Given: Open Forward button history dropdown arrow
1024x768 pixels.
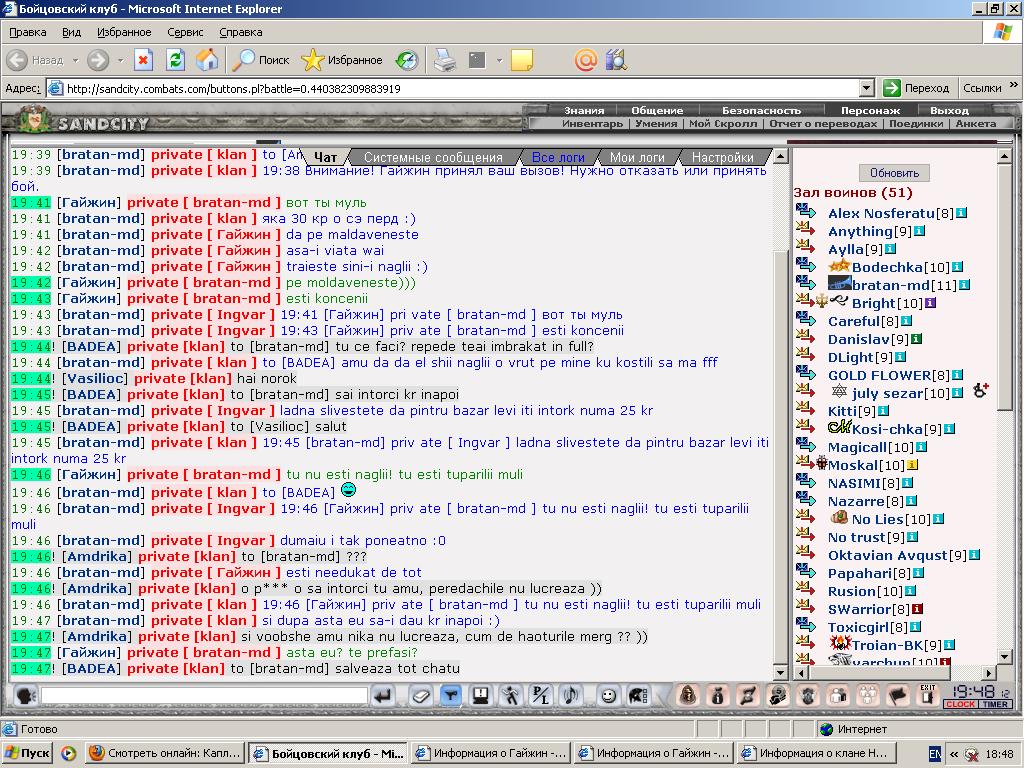Looking at the screenshot, I should 120,60.
